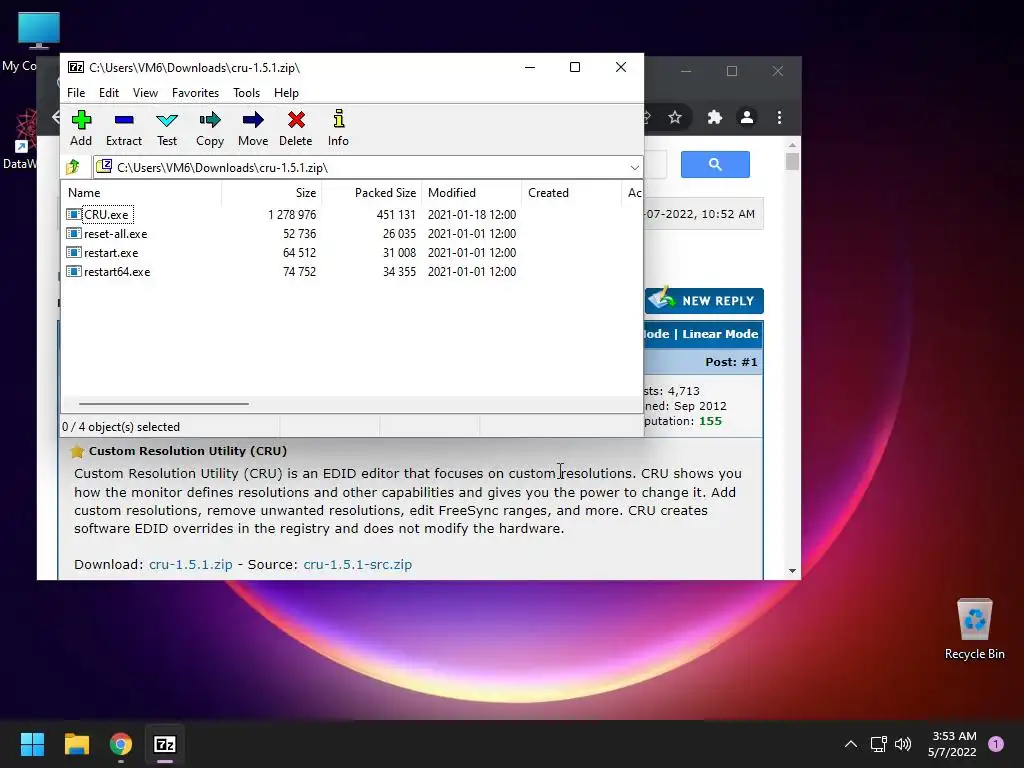Click Chrome extensions puzzle icon
The height and width of the screenshot is (768, 1024).
tap(714, 118)
